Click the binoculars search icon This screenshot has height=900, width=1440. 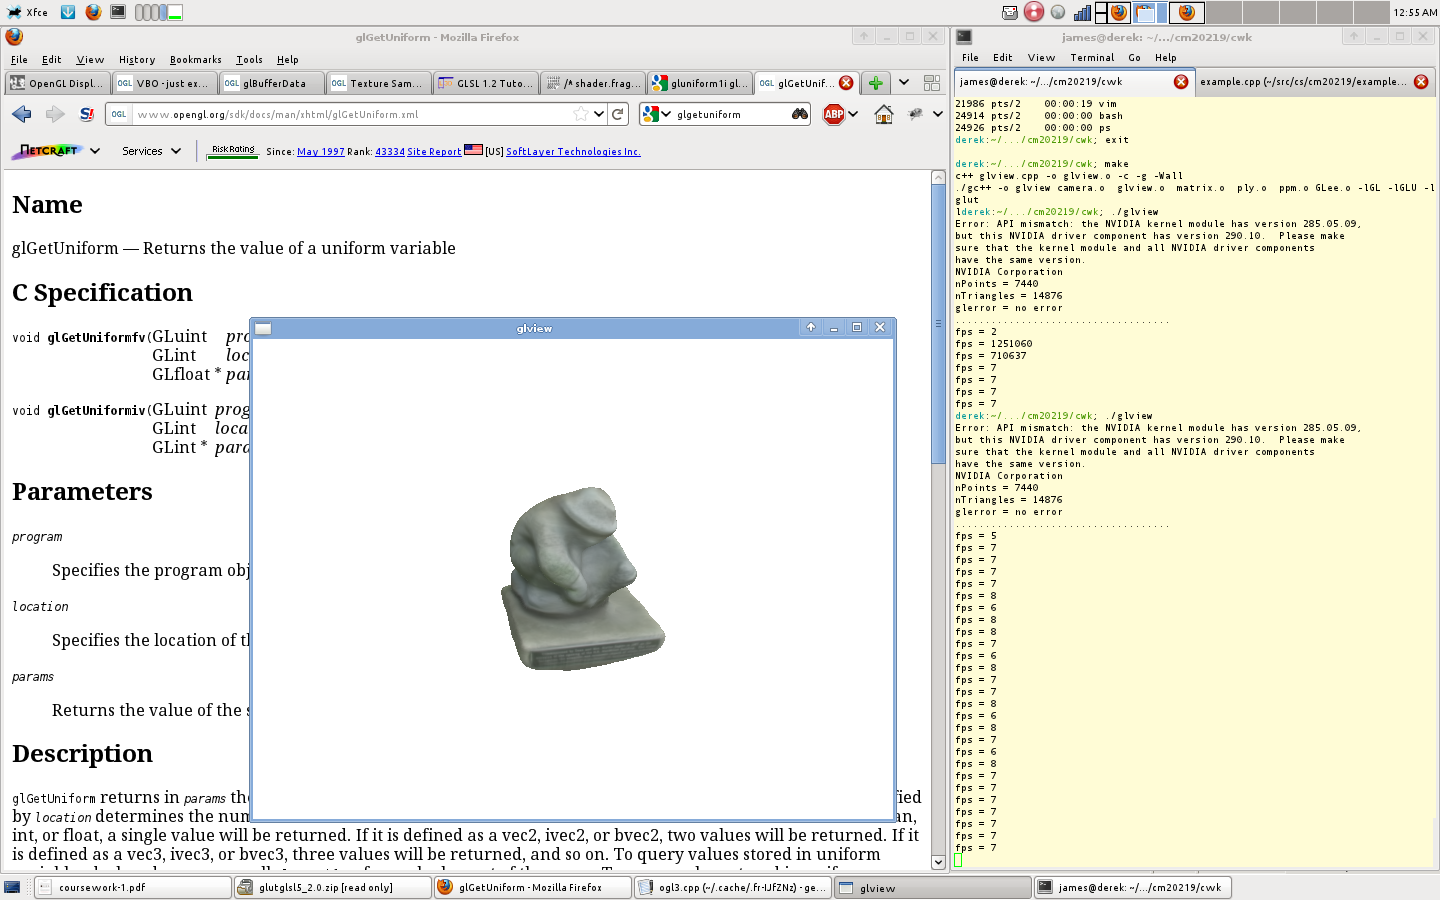(x=799, y=114)
